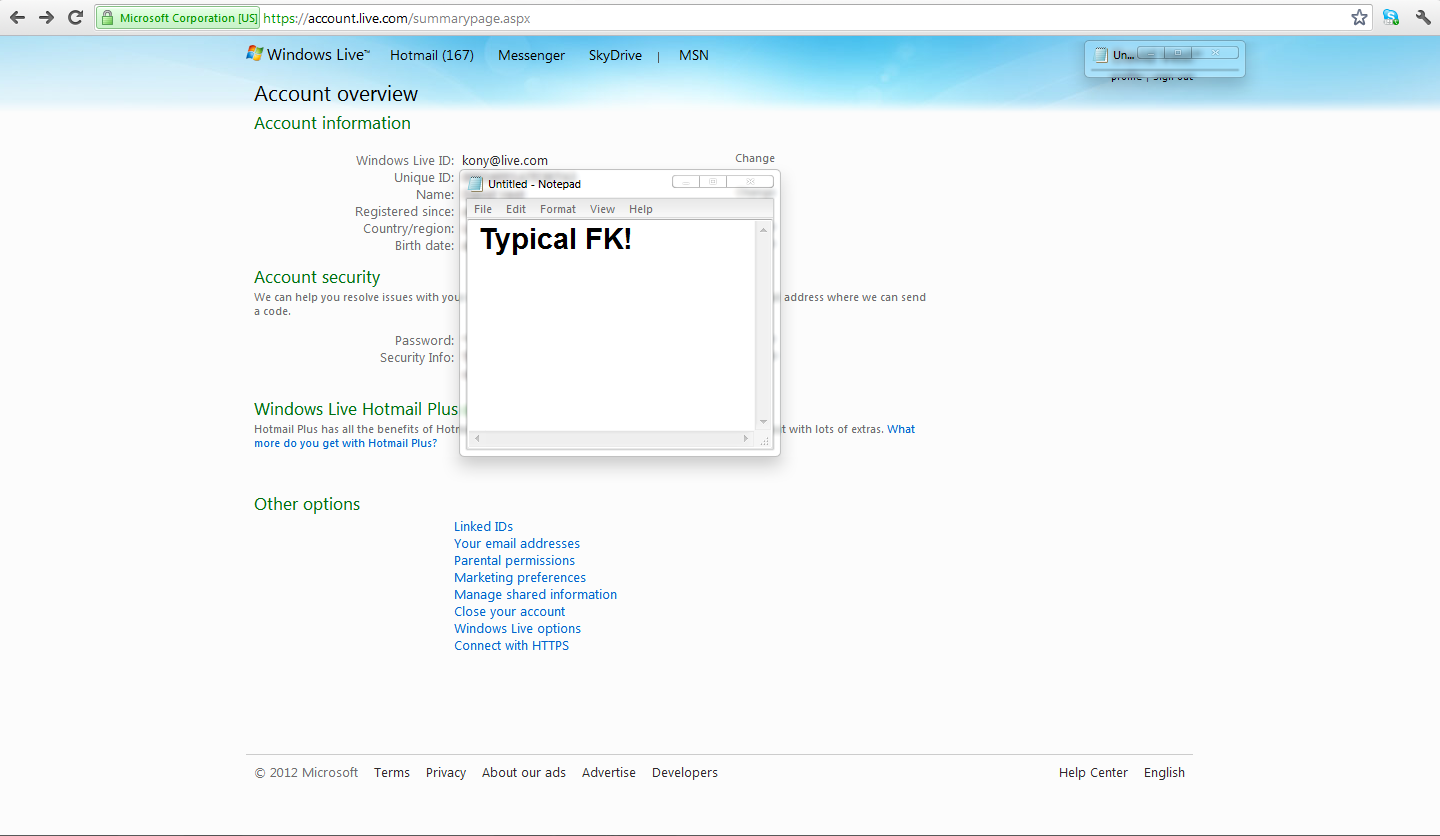Select the Close your account link
The height and width of the screenshot is (836, 1440).
coord(509,612)
